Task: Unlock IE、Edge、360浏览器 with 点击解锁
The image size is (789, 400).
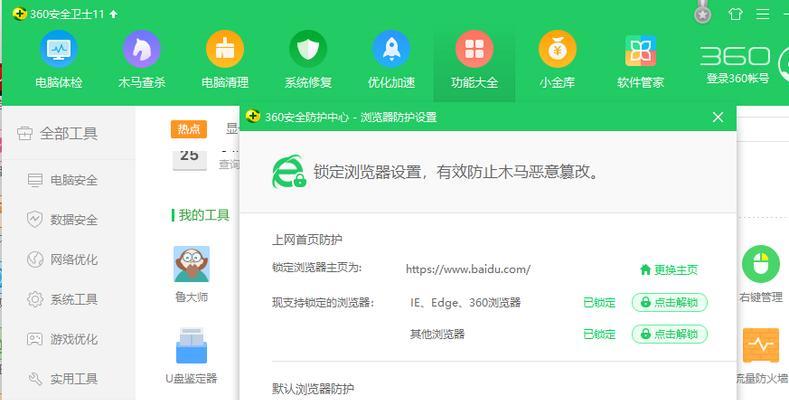Action: click(670, 302)
